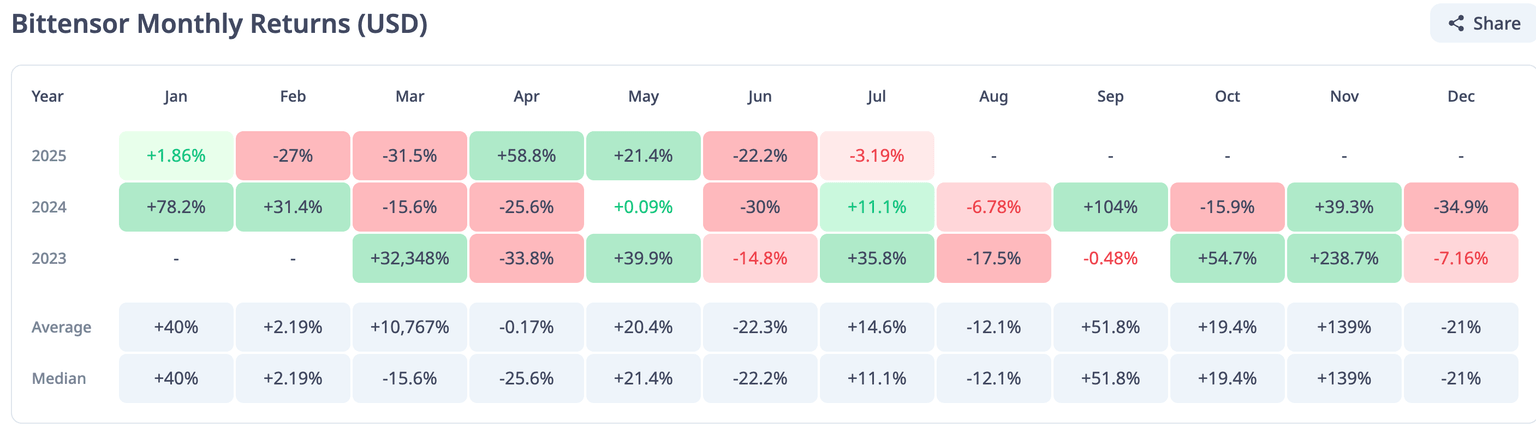This screenshot has width=1536, height=437.
Task: Click the 2023 year row label
Action: [49, 258]
